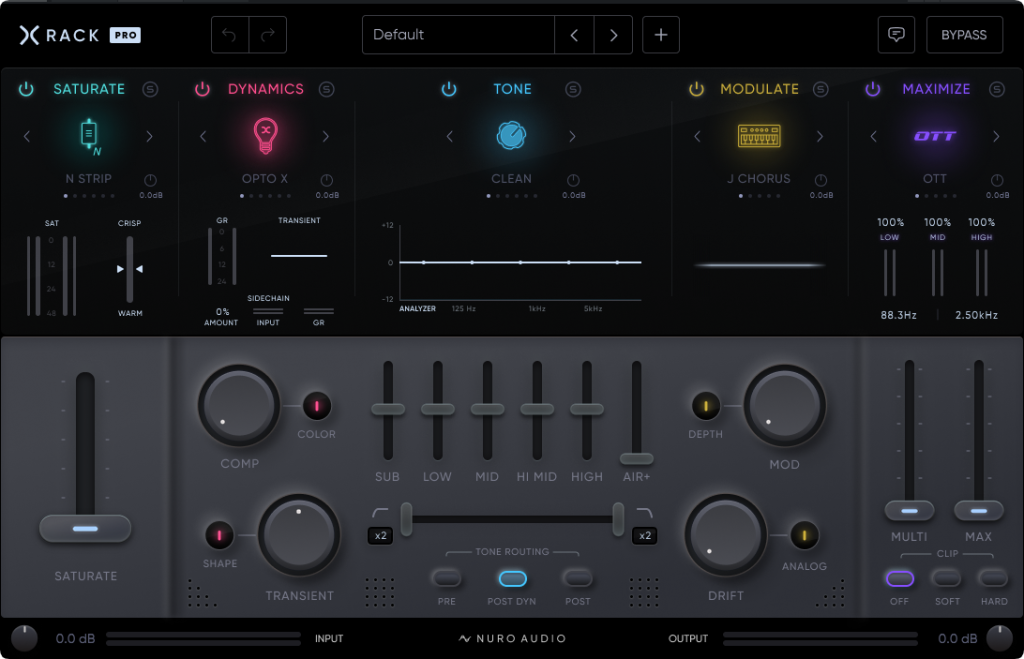The width and height of the screenshot is (1024, 659).
Task: Select previous Saturate module type
Action: tap(27, 136)
